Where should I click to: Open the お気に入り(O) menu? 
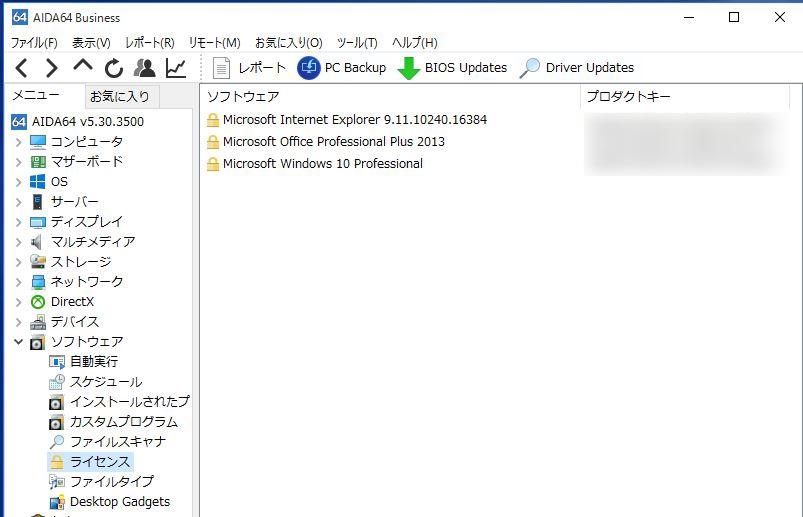click(x=289, y=42)
